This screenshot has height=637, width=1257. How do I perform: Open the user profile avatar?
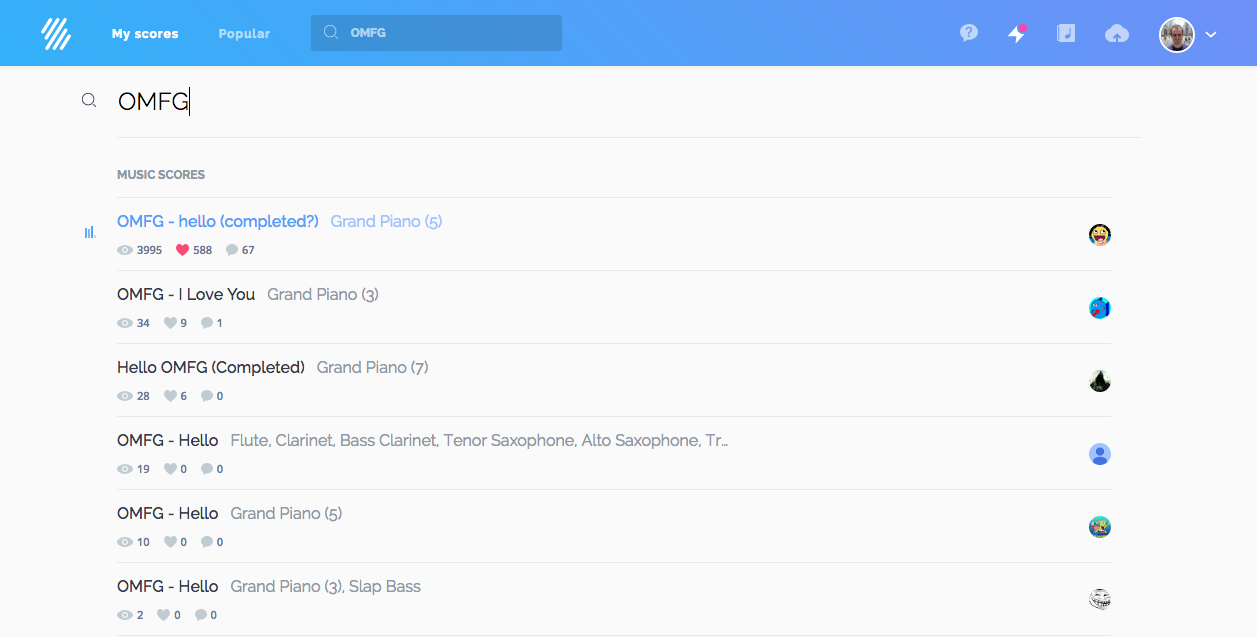1177,34
